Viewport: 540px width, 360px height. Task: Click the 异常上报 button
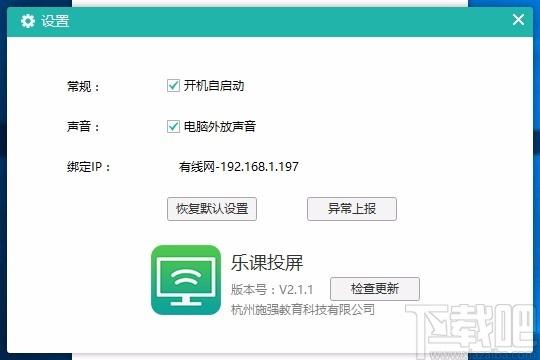tap(352, 209)
